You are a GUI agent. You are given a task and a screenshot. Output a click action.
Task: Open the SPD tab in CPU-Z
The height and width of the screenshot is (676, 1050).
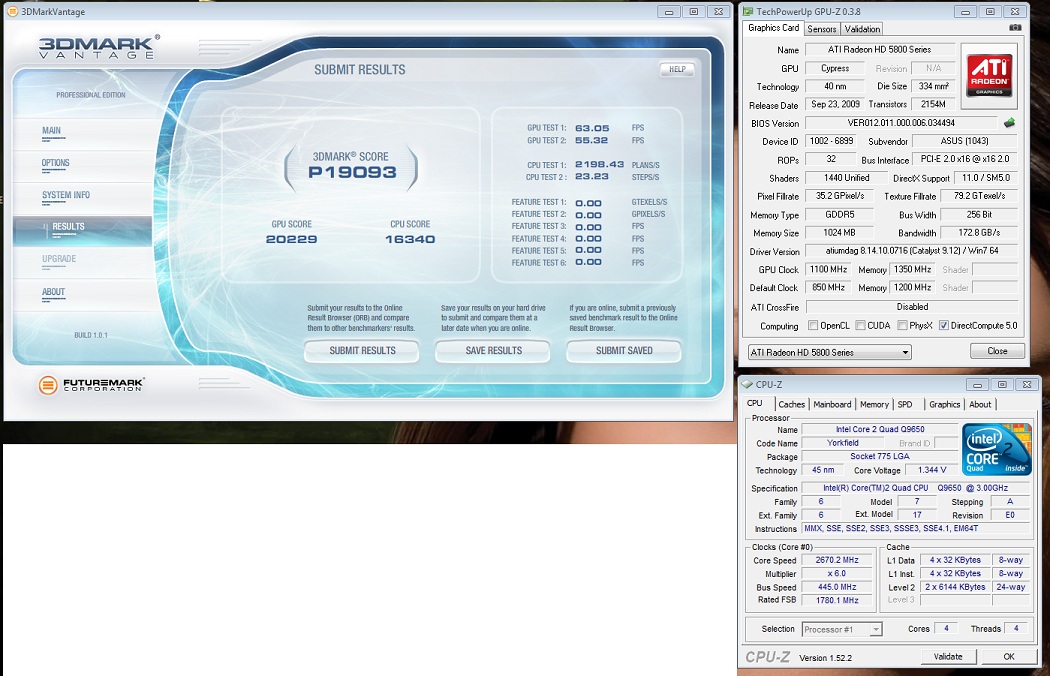click(905, 404)
